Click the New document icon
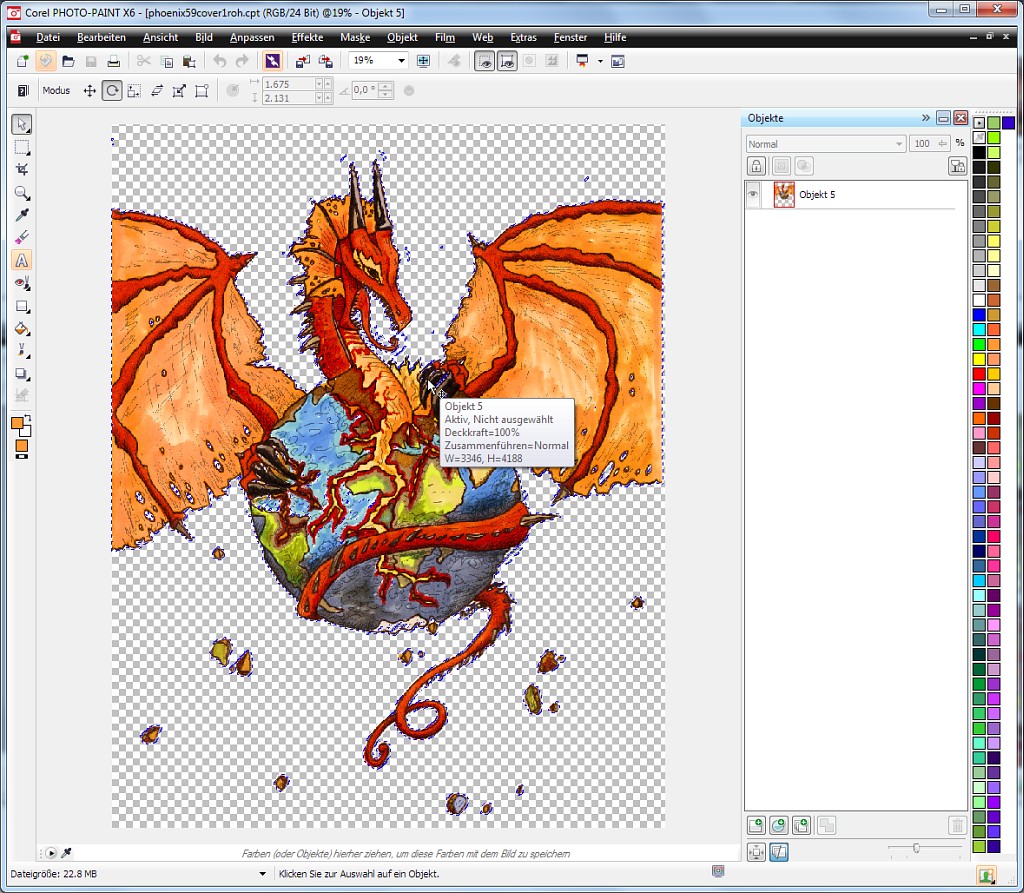Screen dimensions: 1024x893 (x=23, y=61)
